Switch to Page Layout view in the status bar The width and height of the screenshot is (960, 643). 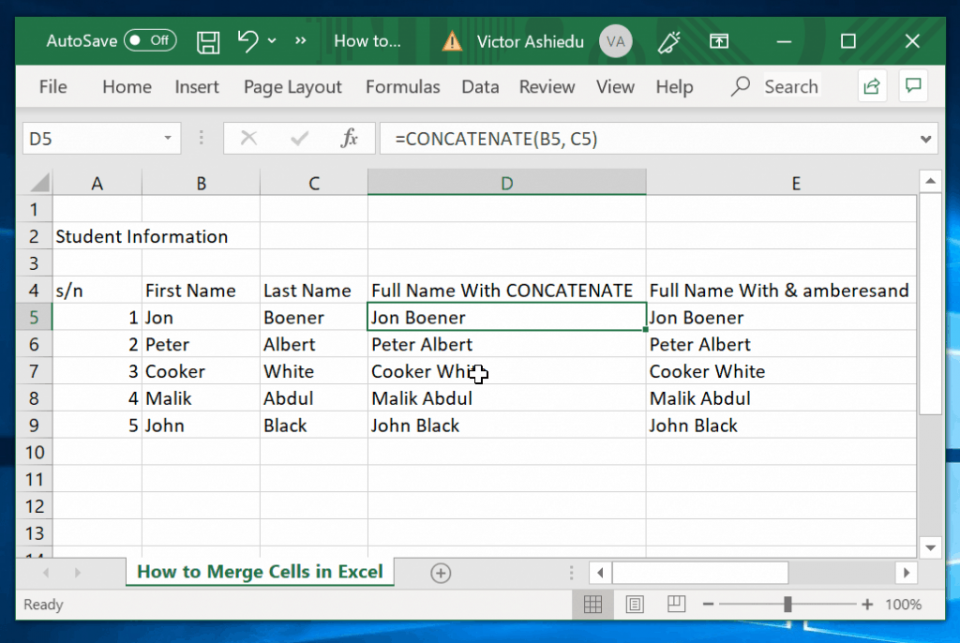coord(634,604)
